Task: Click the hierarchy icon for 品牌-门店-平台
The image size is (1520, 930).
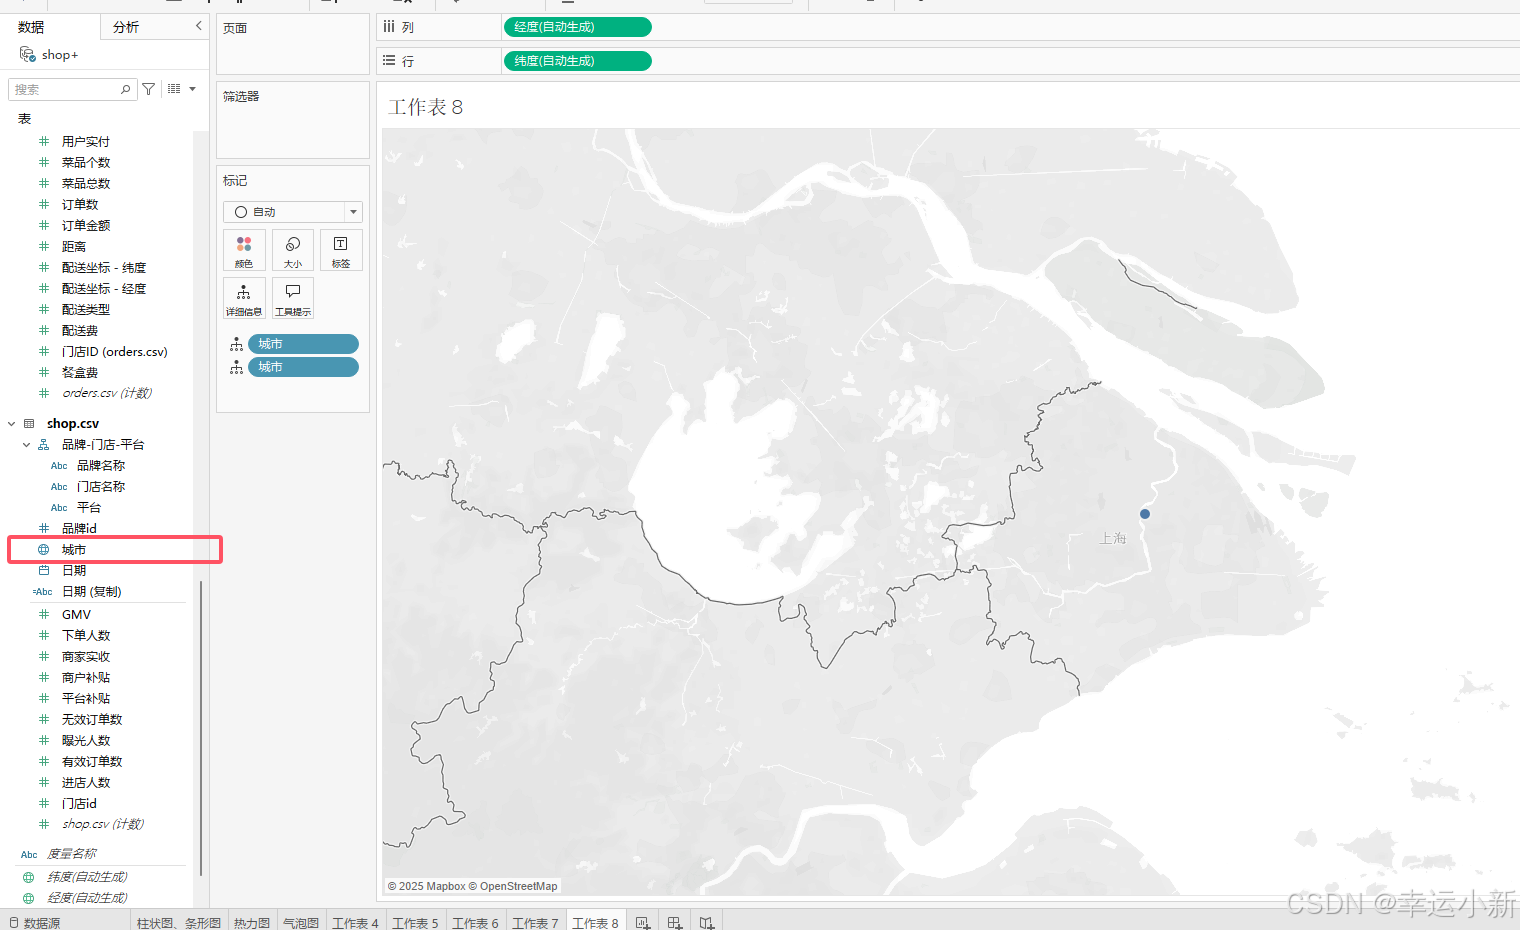Action: (43, 444)
